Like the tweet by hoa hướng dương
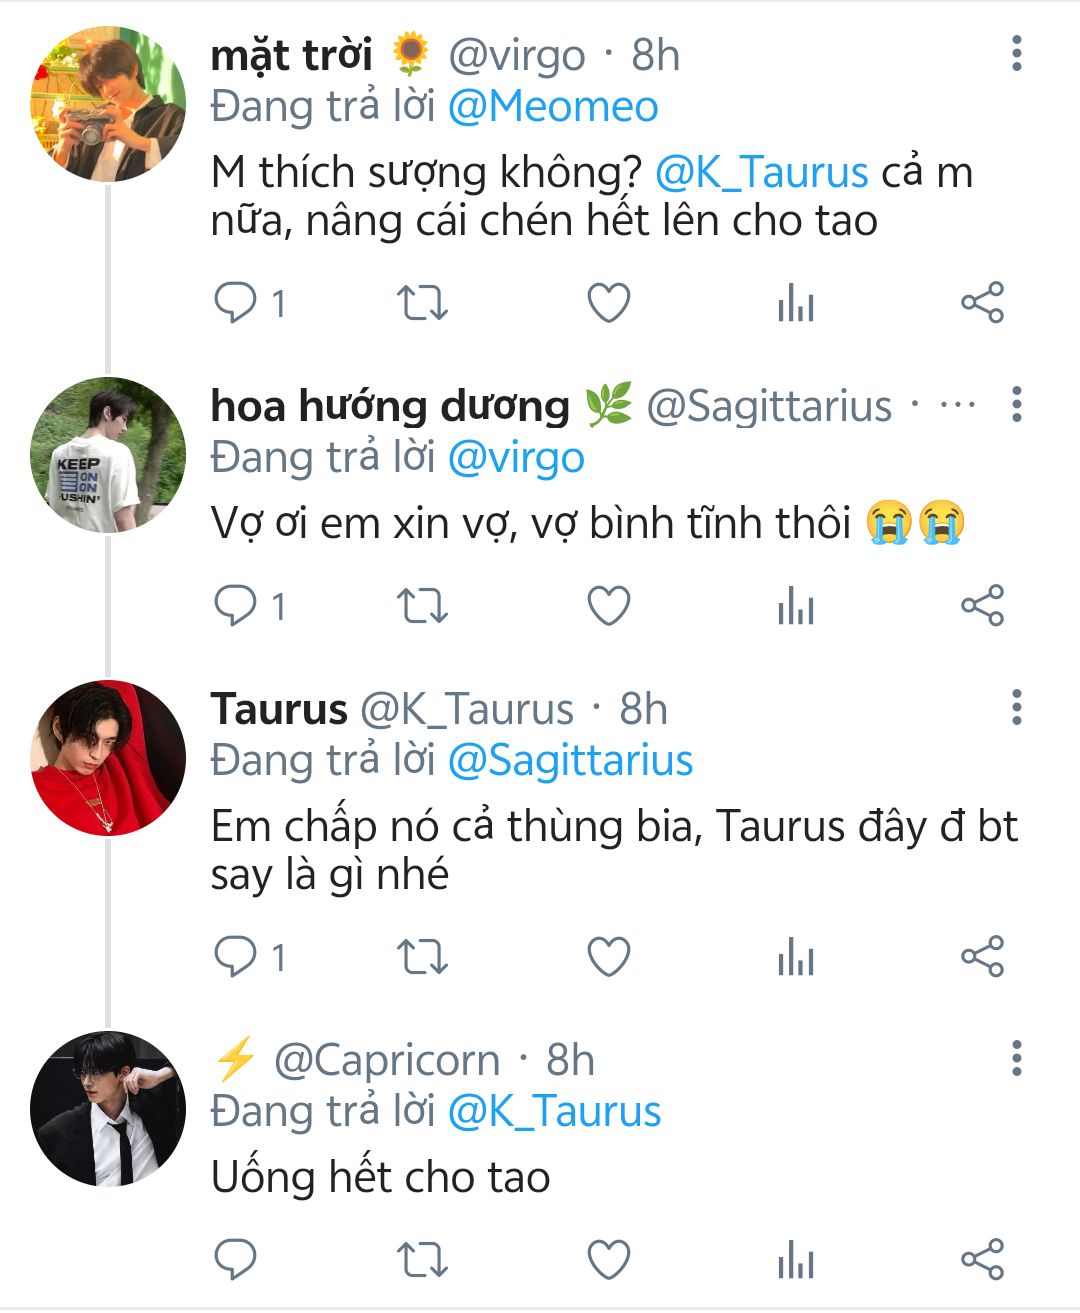 coord(608,606)
